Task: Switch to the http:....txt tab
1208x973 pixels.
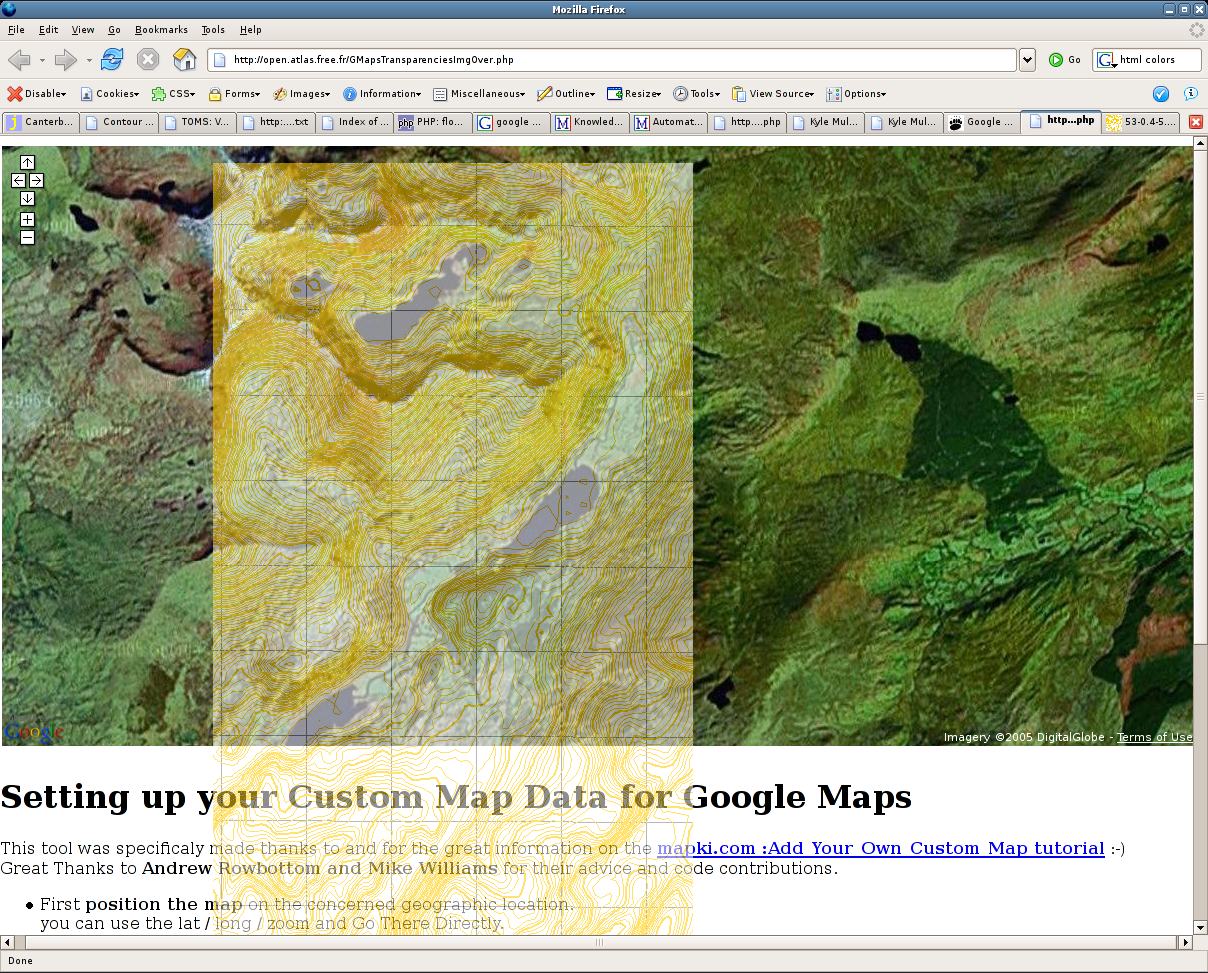Action: pos(276,122)
